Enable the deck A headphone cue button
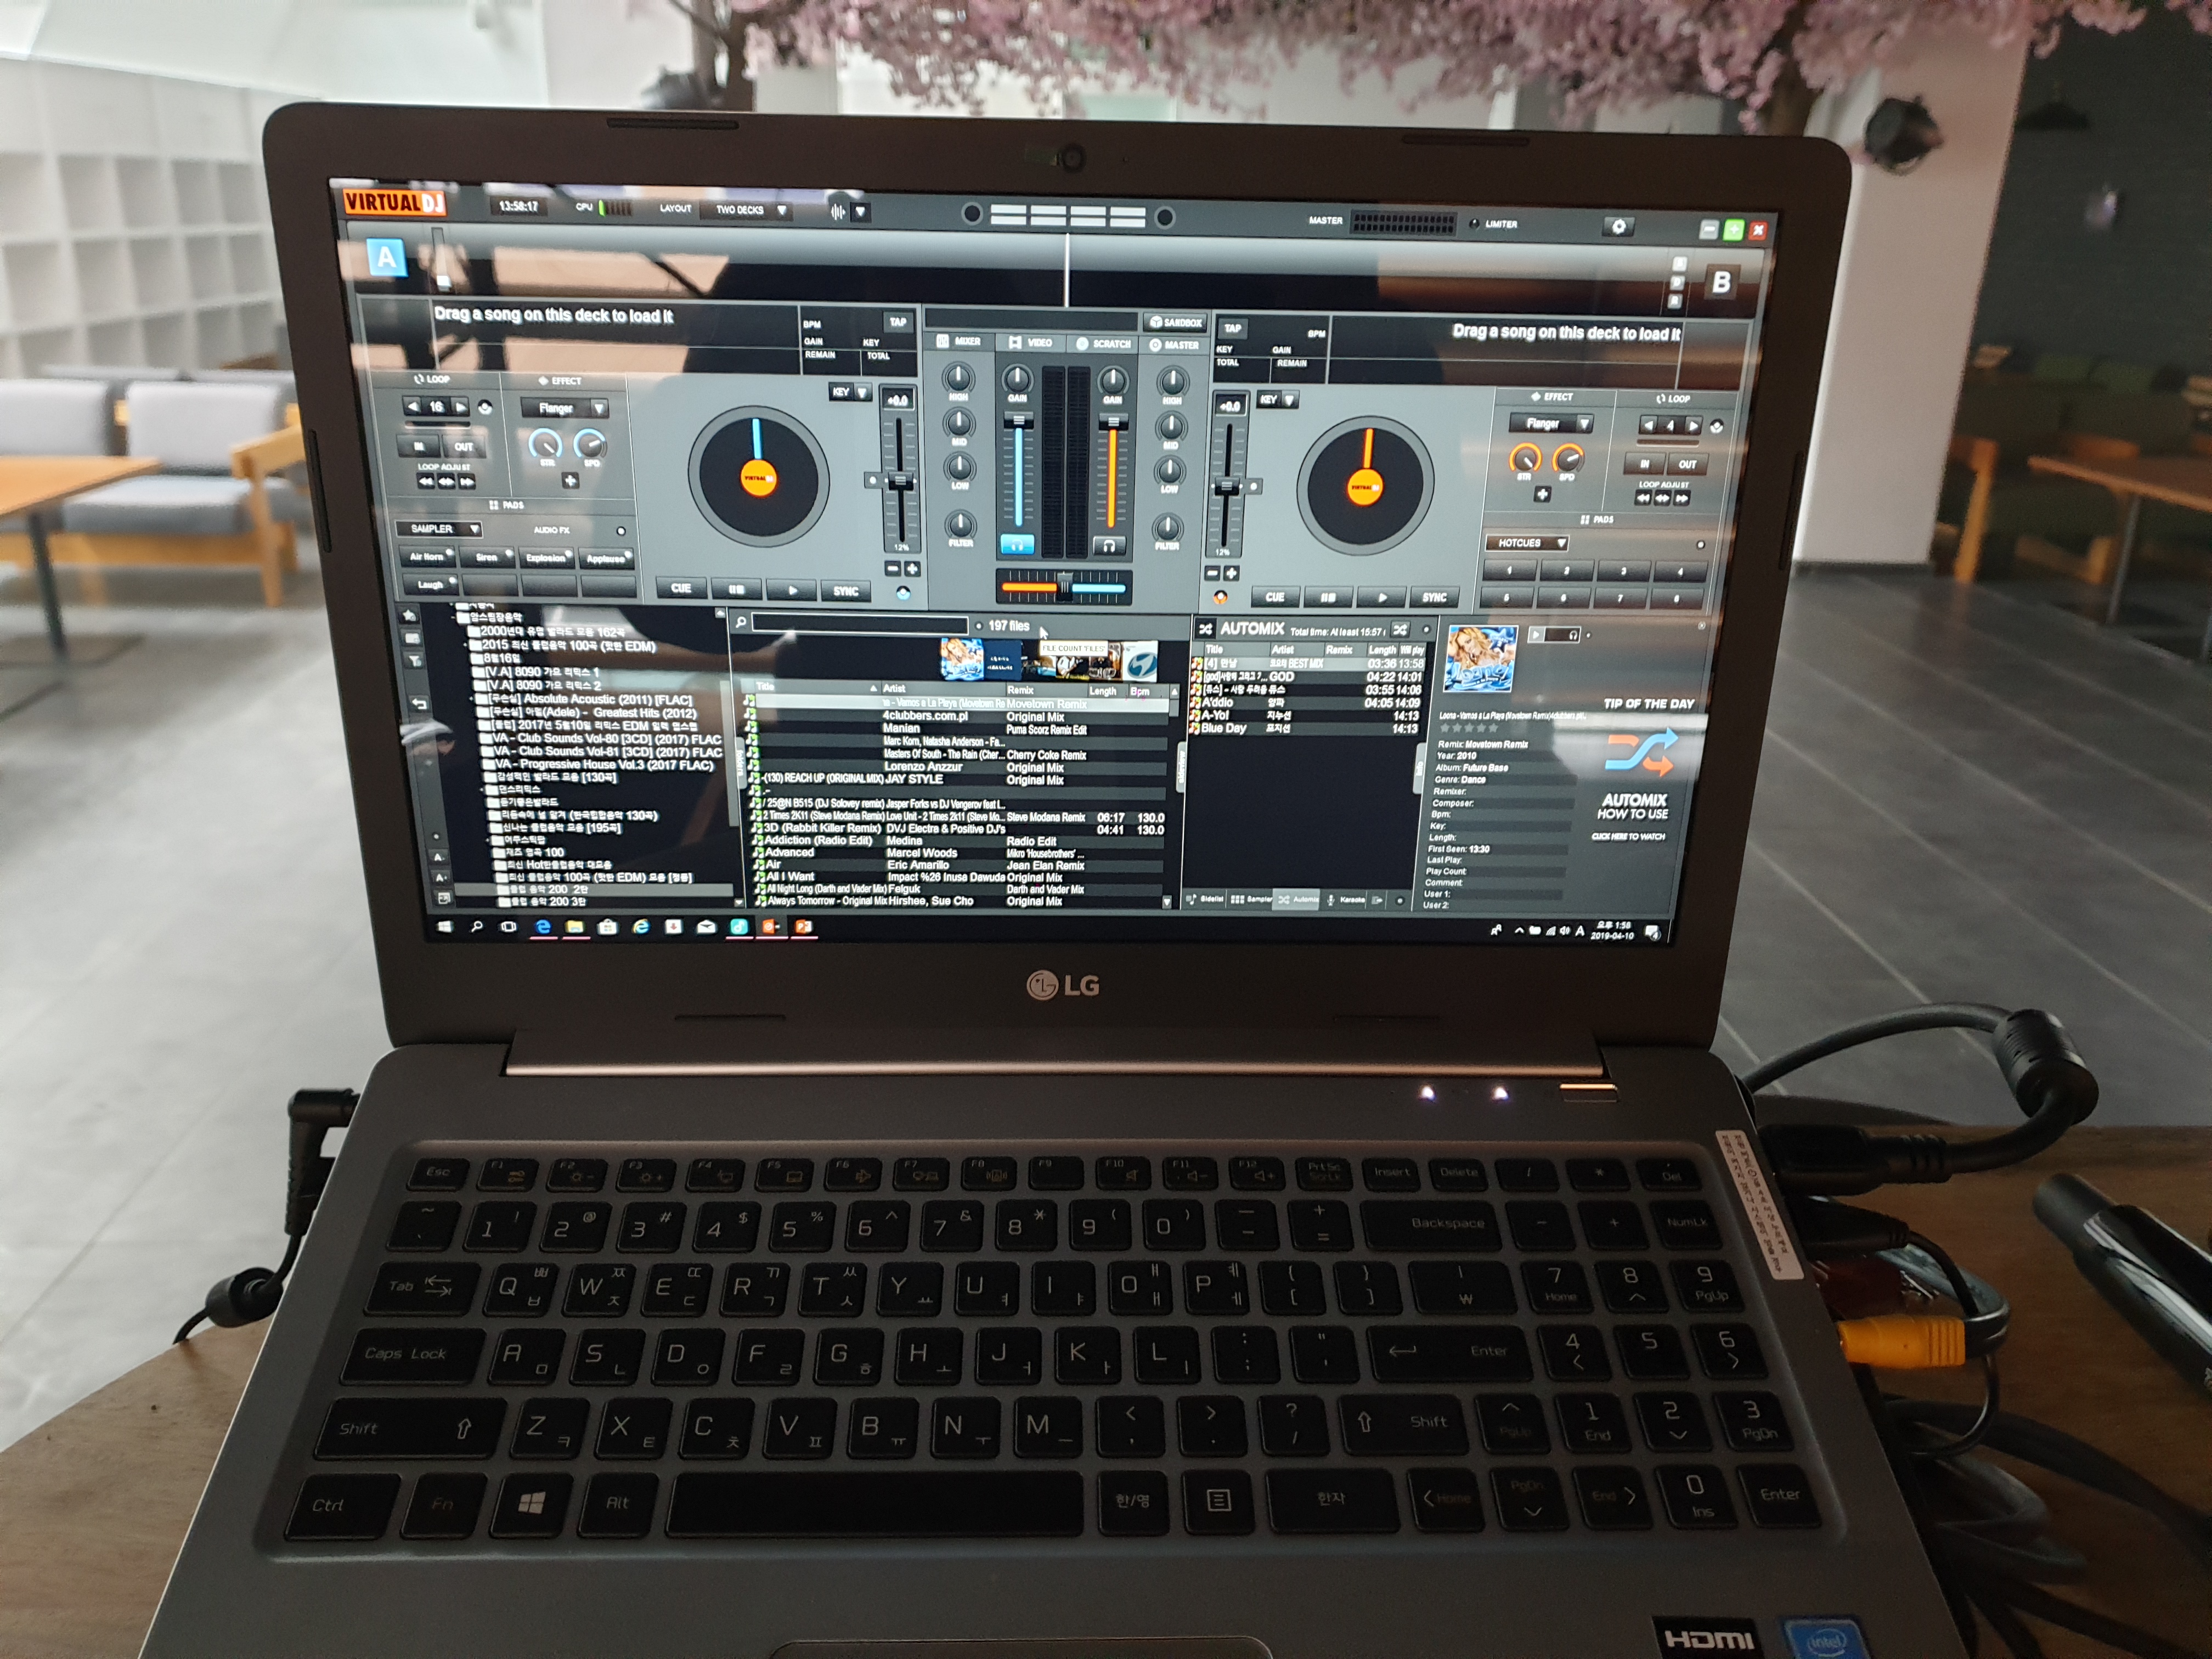Viewport: 2212px width, 1659px height. pos(1017,544)
